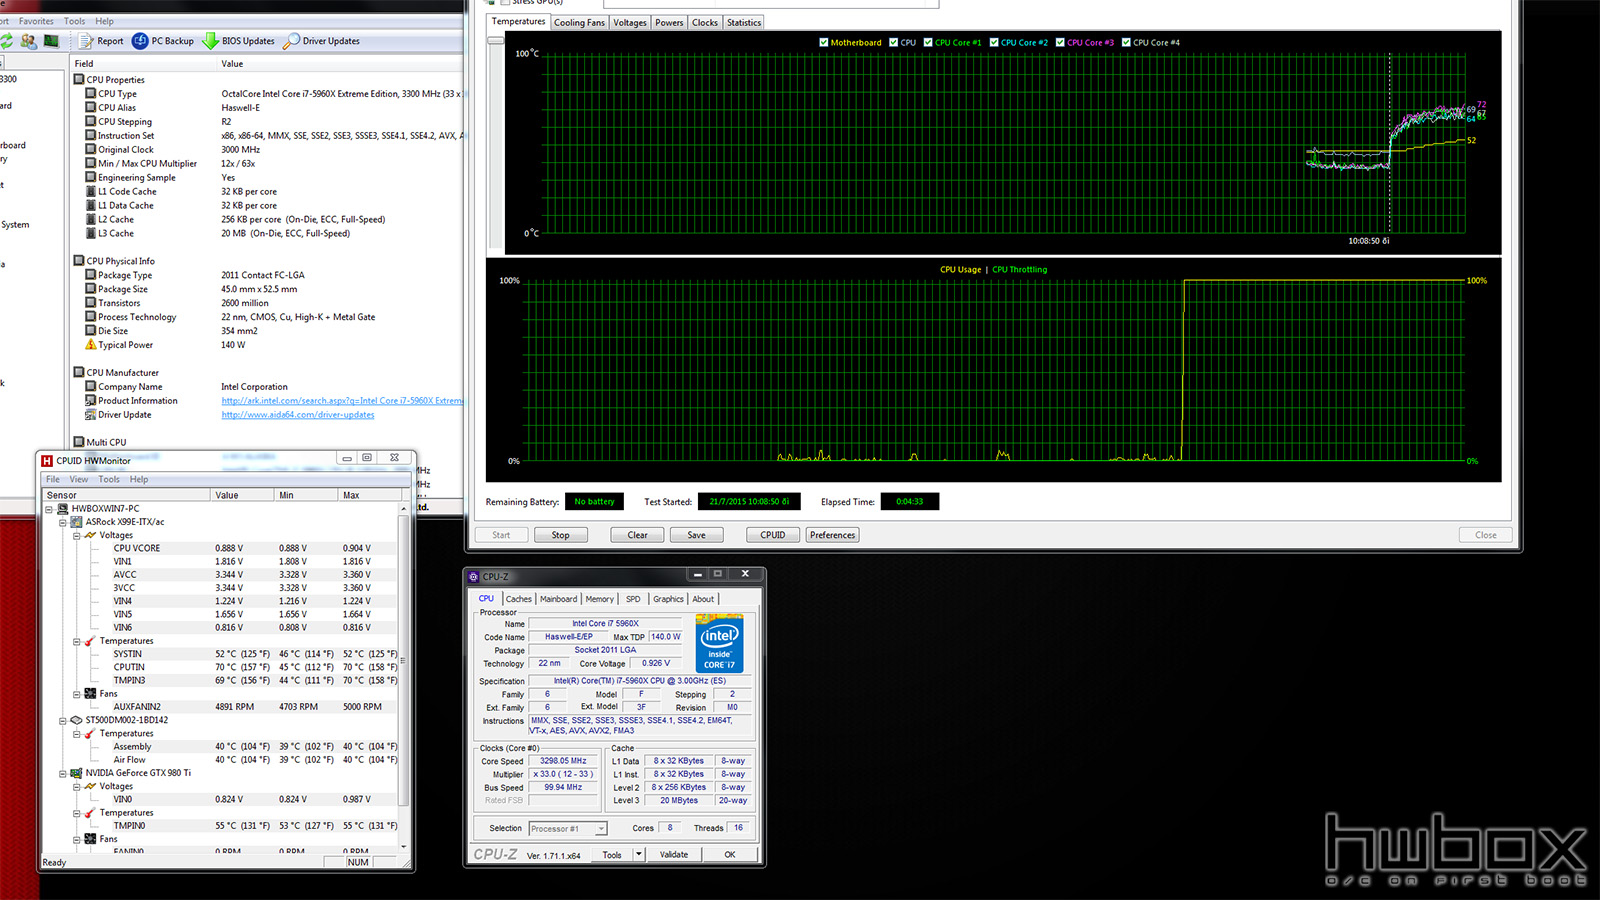Click the CPU-Z title bar icon
This screenshot has width=1600, height=900.
click(474, 577)
